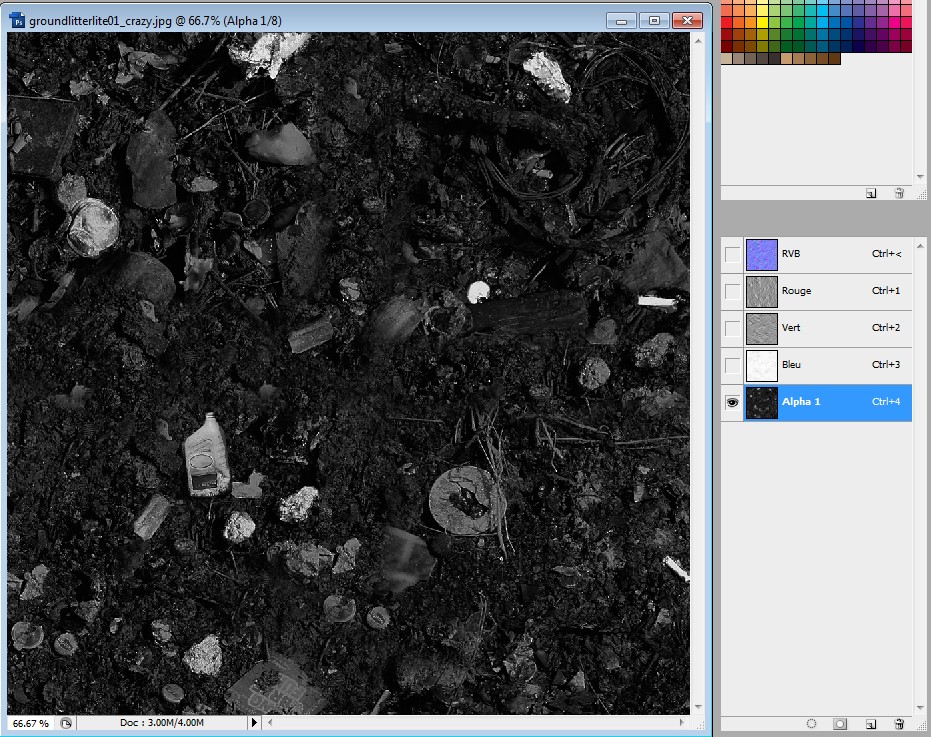Viewport: 931px width, 737px height.
Task: Click the Ctrl+3 shortcut text on Bleu row
Action: pos(886,364)
